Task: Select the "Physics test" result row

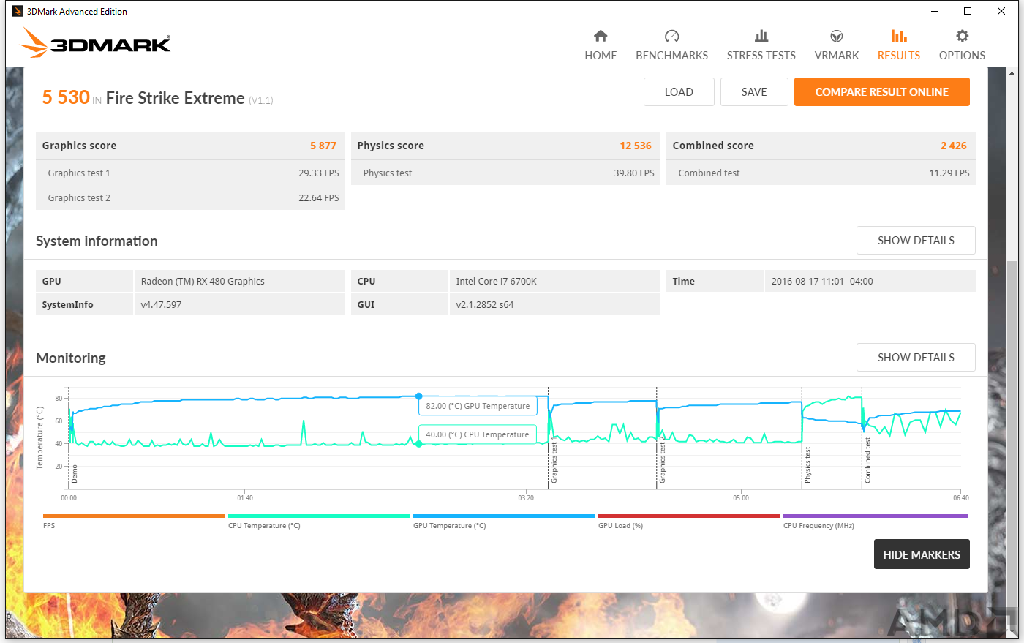Action: (x=505, y=173)
